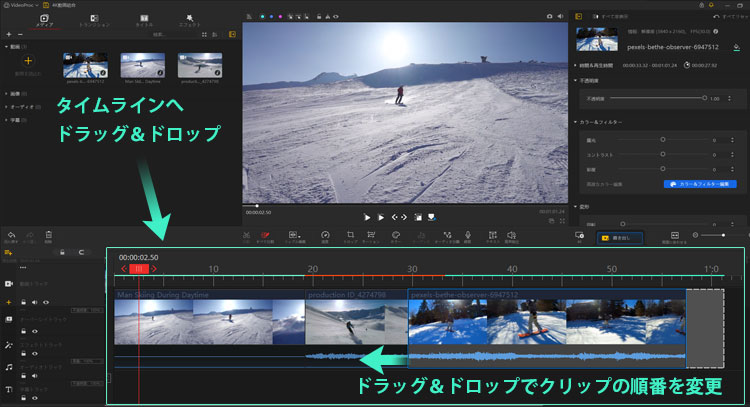Toggle the timeline magnet snap icon

coord(81,252)
